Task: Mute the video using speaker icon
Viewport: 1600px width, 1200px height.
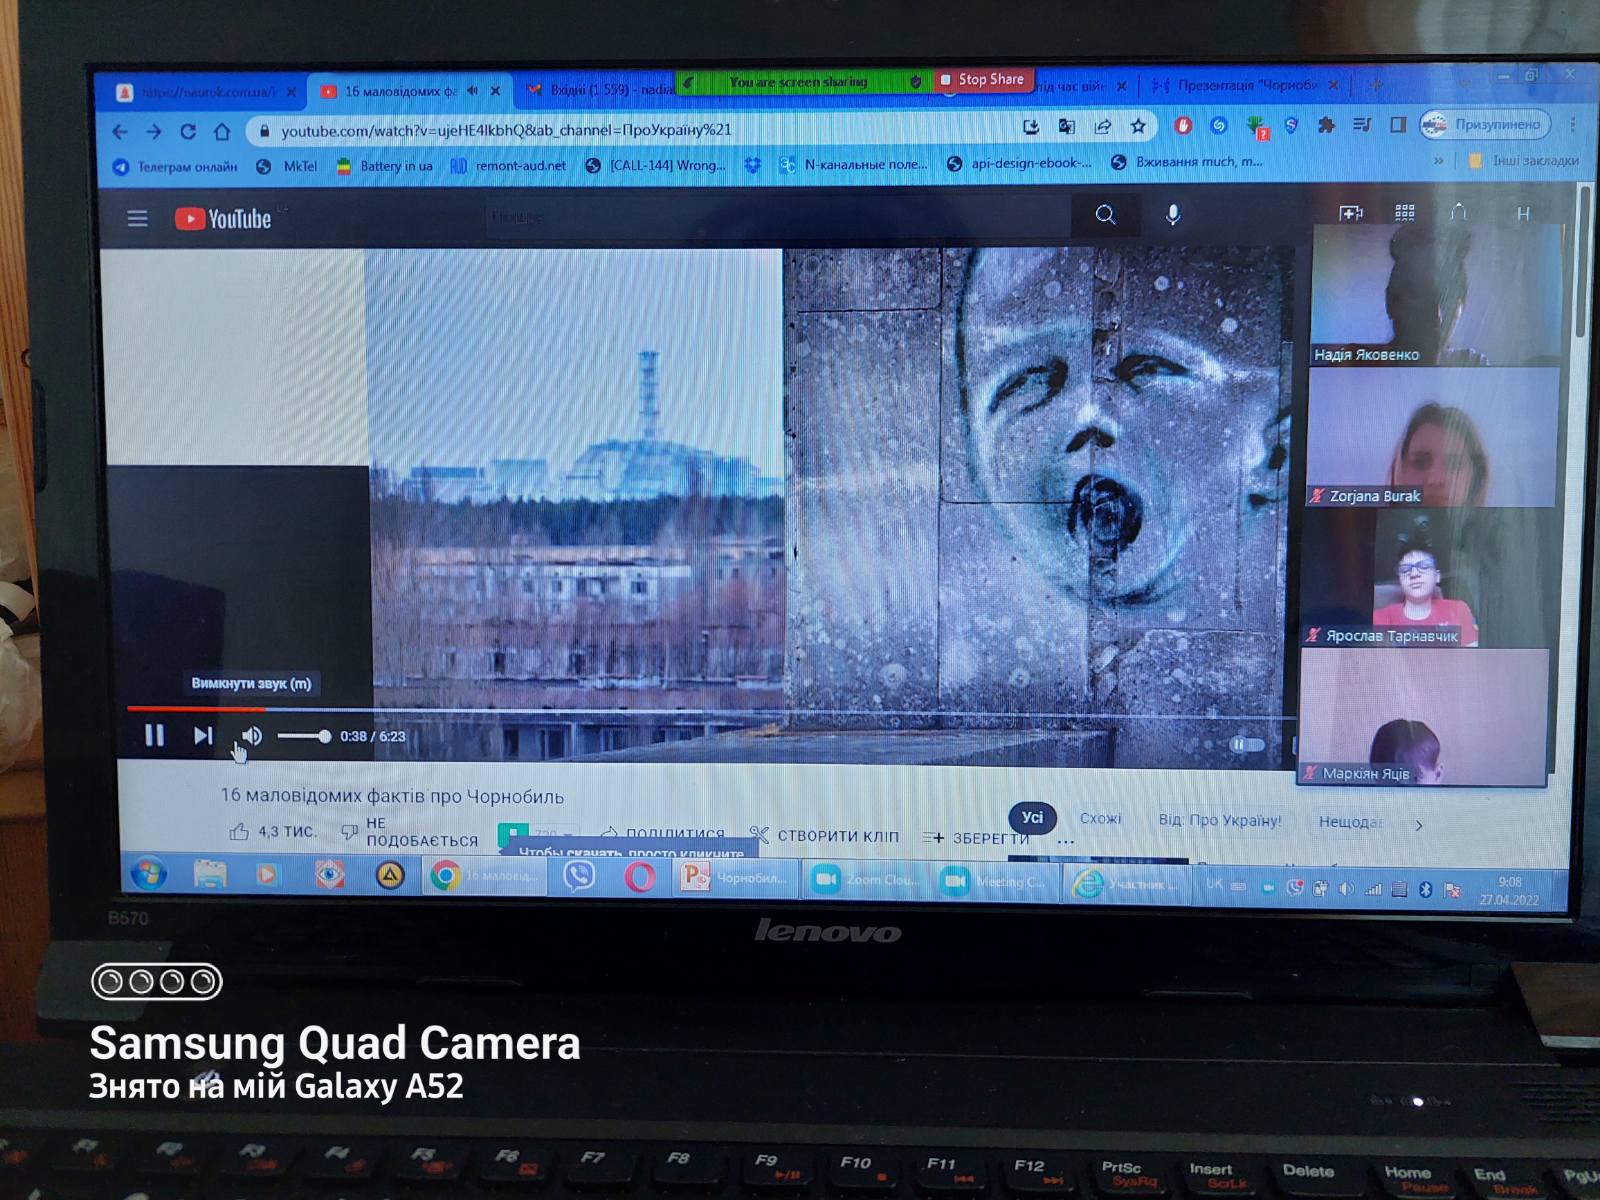Action: click(x=252, y=736)
